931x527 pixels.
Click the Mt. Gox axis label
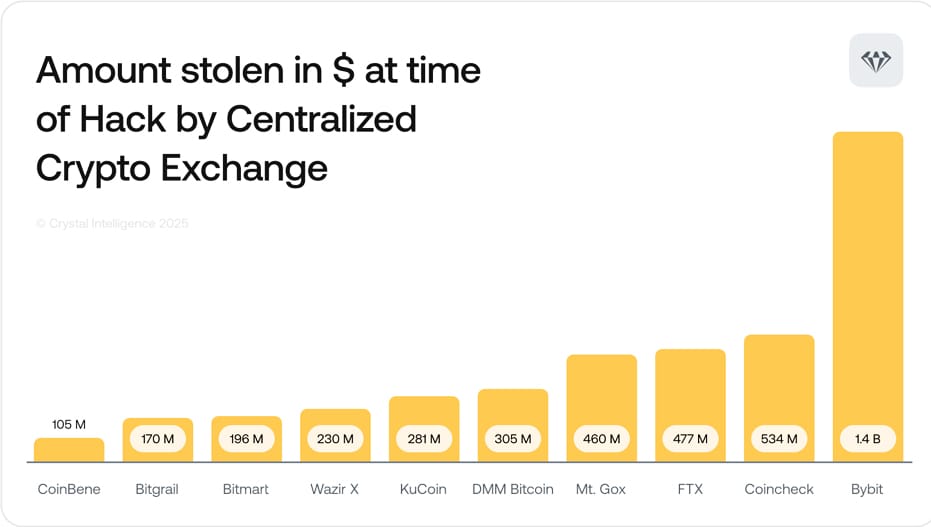[601, 490]
